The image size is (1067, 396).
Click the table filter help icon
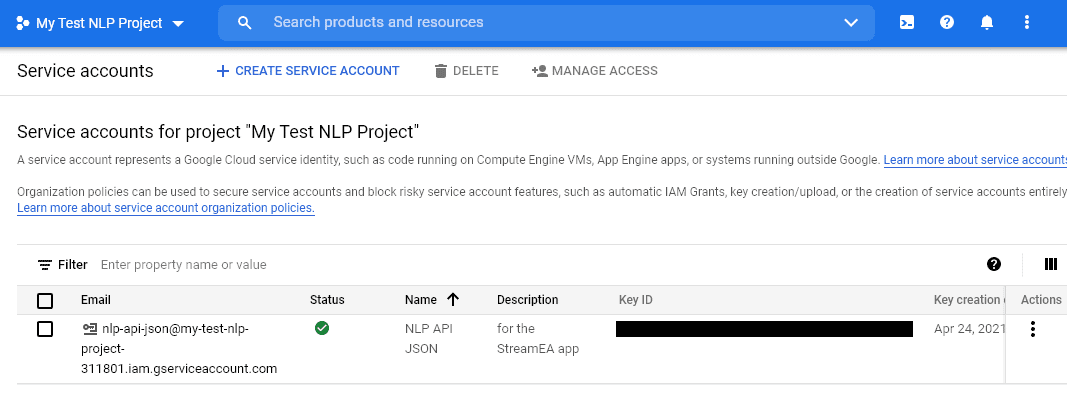(x=994, y=264)
